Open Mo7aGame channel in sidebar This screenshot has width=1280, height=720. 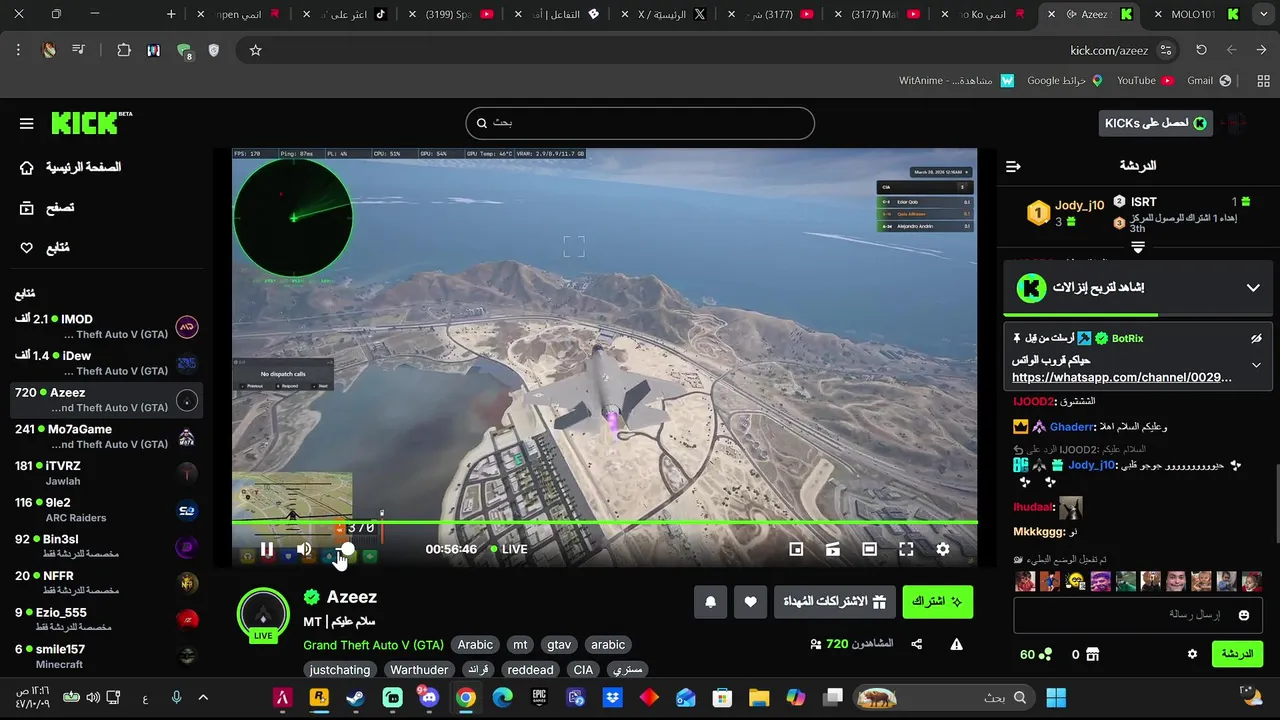point(106,436)
